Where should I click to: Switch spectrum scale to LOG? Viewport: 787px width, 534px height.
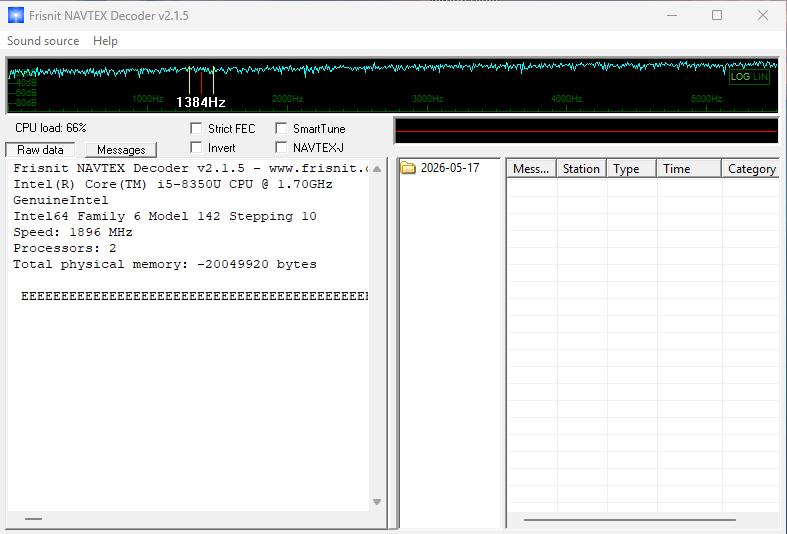tap(740, 77)
